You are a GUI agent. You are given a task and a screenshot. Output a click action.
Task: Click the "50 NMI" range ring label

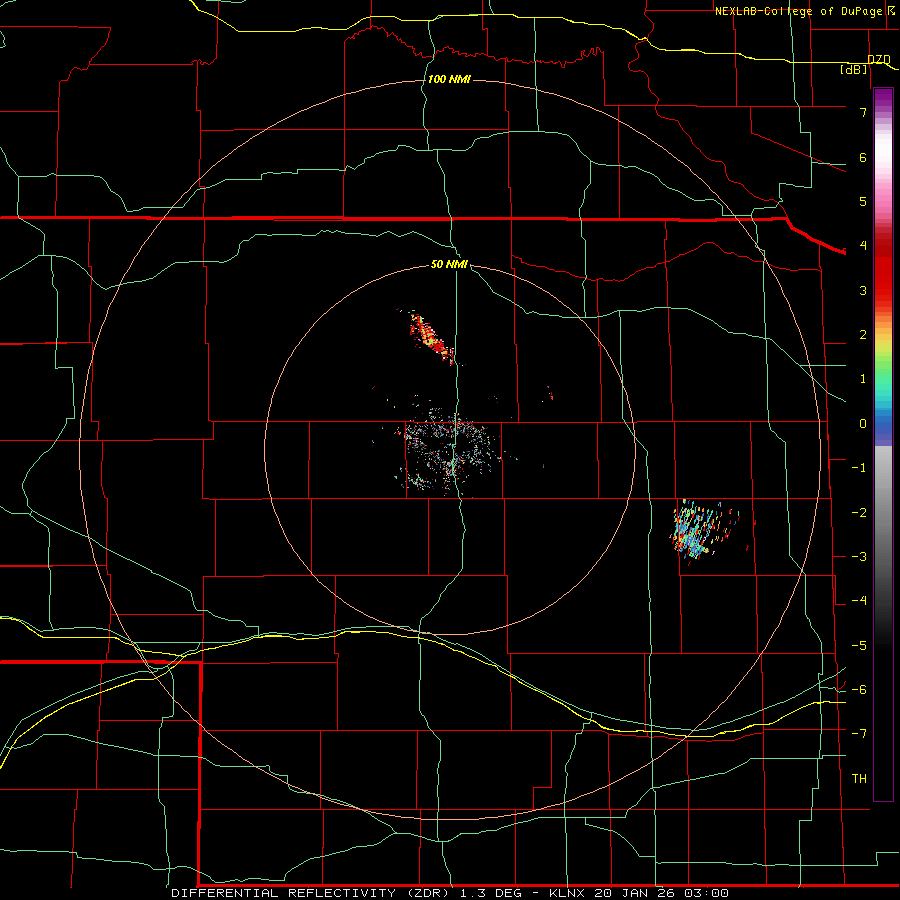[x=449, y=264]
